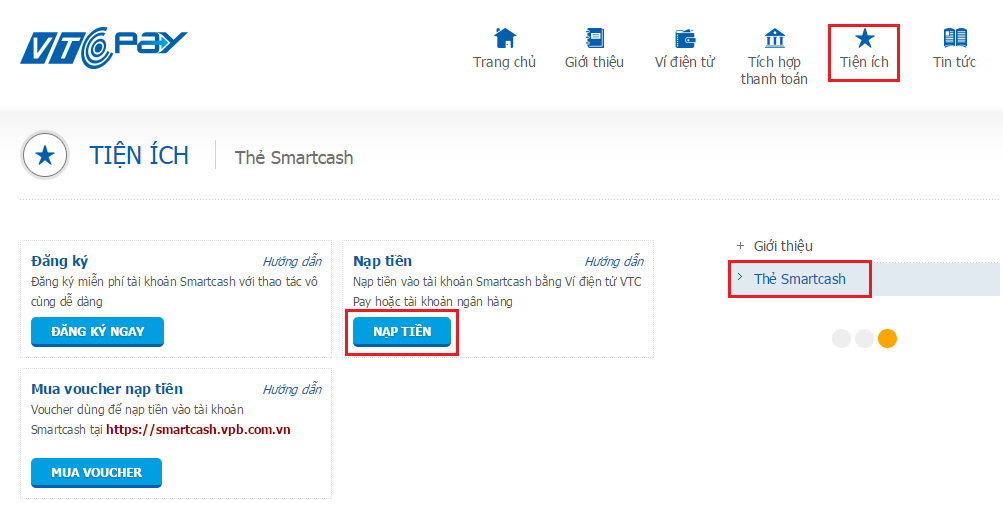Select Giới thiệu in the sidebar
Image resolution: width=1003 pixels, height=513 pixels.
pos(783,246)
